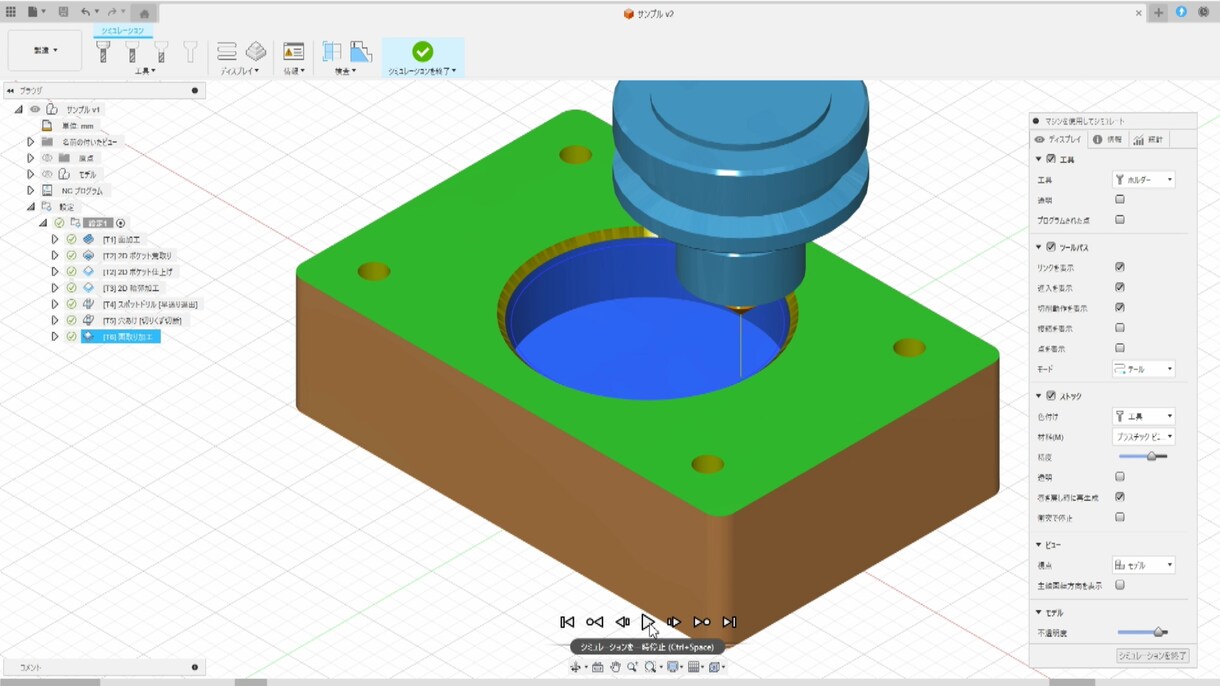Select the pan hand tool
This screenshot has height=686, width=1220.
615,667
